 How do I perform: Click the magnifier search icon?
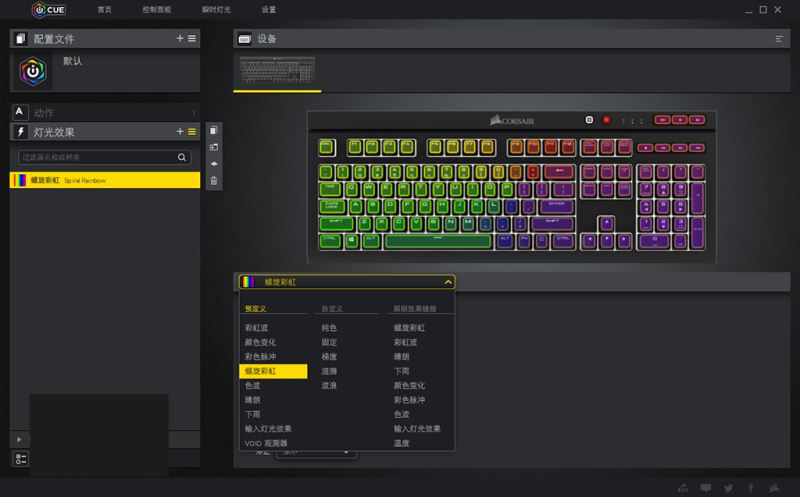tap(182, 157)
